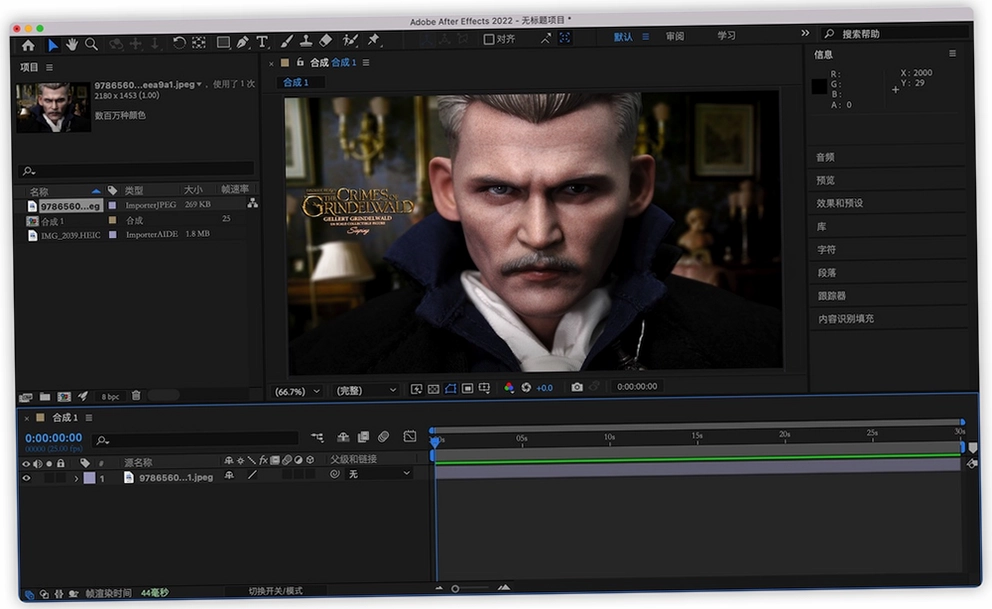Click the purple label color of layer 1
This screenshot has width=992, height=609.
(89, 478)
